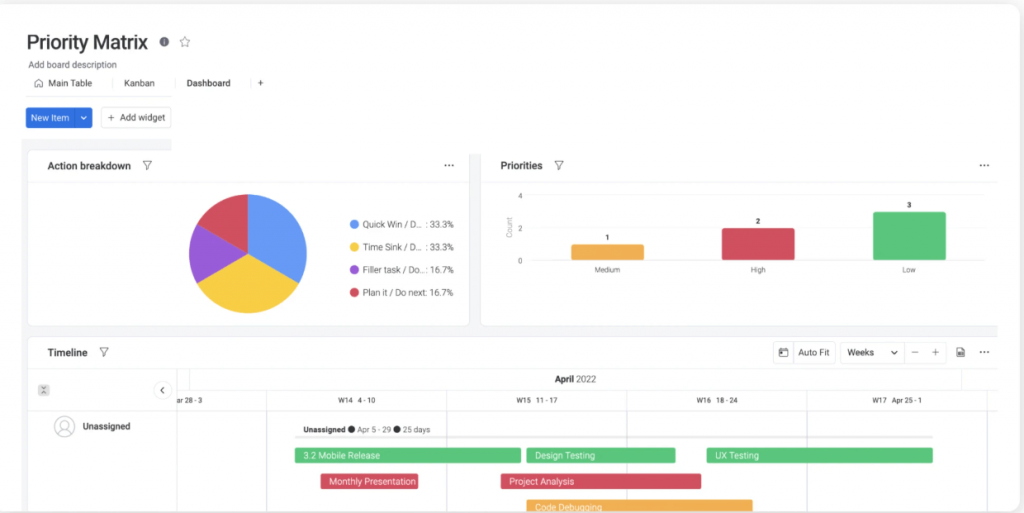Open the Weeks time scale dropdown
Image resolution: width=1024 pixels, height=513 pixels.
tap(872, 352)
